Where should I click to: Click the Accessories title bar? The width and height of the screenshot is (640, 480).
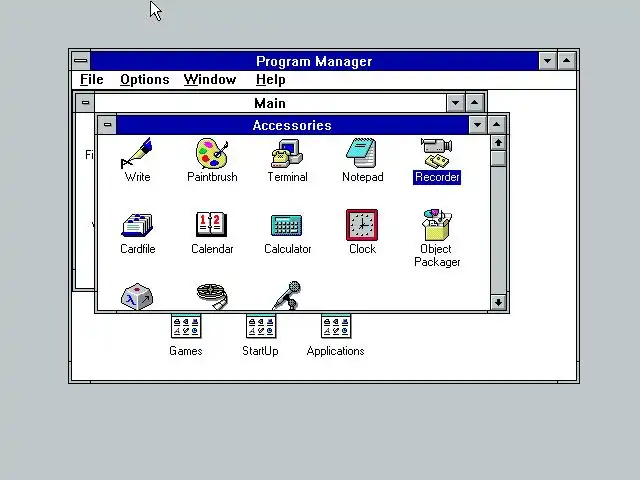pos(292,125)
